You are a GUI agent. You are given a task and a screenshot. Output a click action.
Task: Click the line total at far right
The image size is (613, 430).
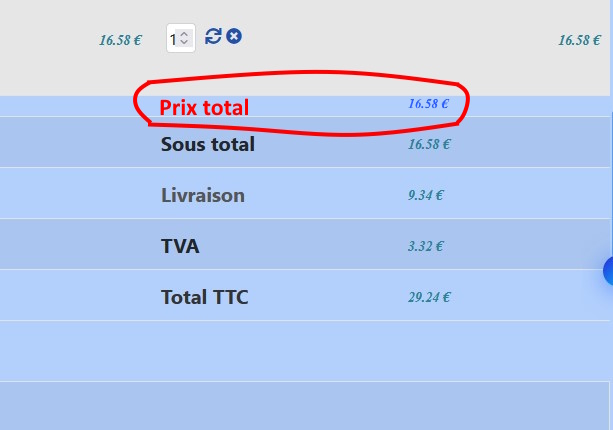click(x=579, y=41)
